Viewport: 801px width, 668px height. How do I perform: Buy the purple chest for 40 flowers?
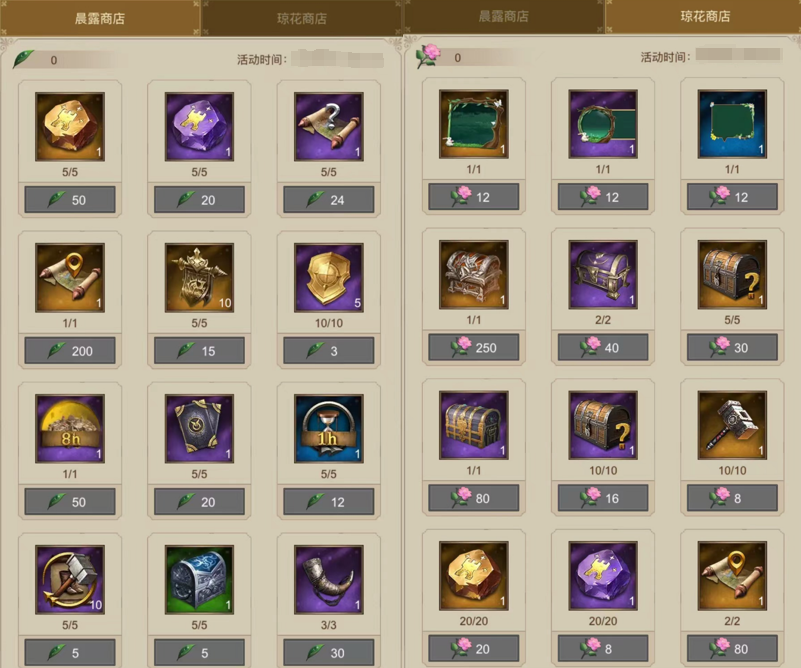coord(603,348)
